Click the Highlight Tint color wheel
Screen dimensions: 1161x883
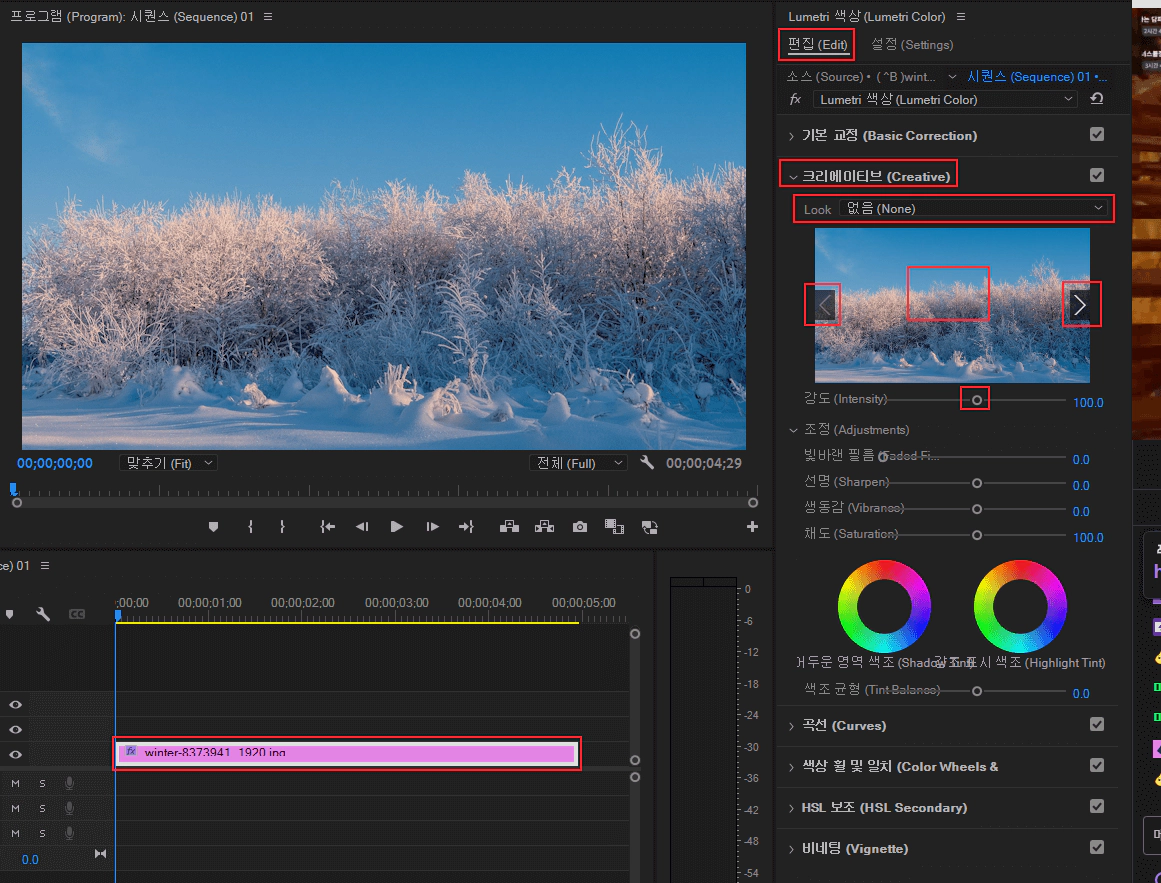pos(1020,606)
